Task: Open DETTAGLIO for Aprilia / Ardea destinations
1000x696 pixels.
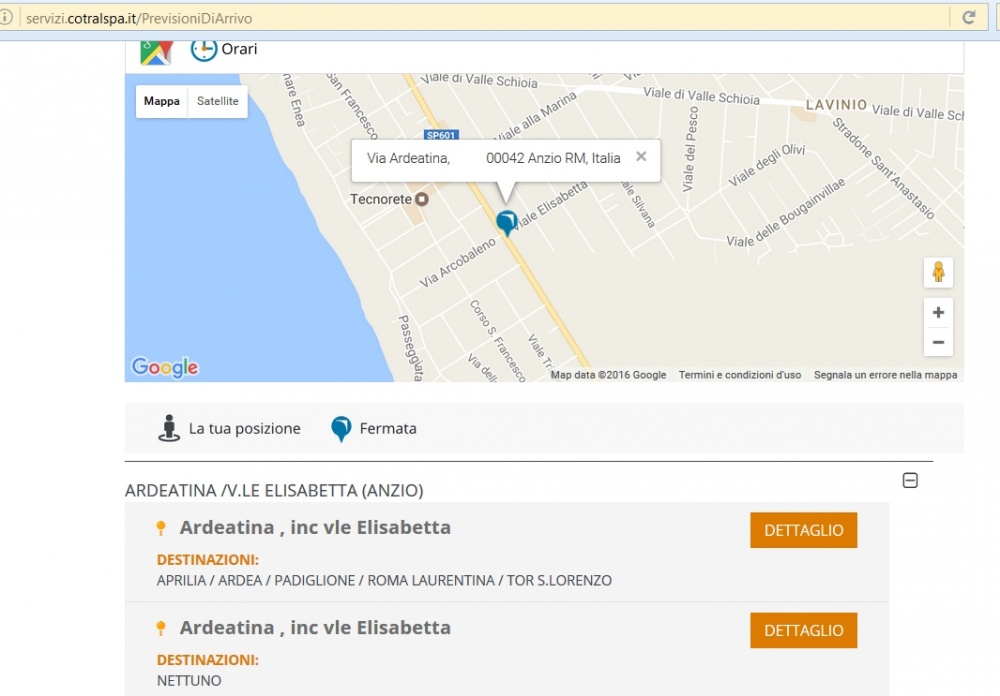Action: (804, 530)
